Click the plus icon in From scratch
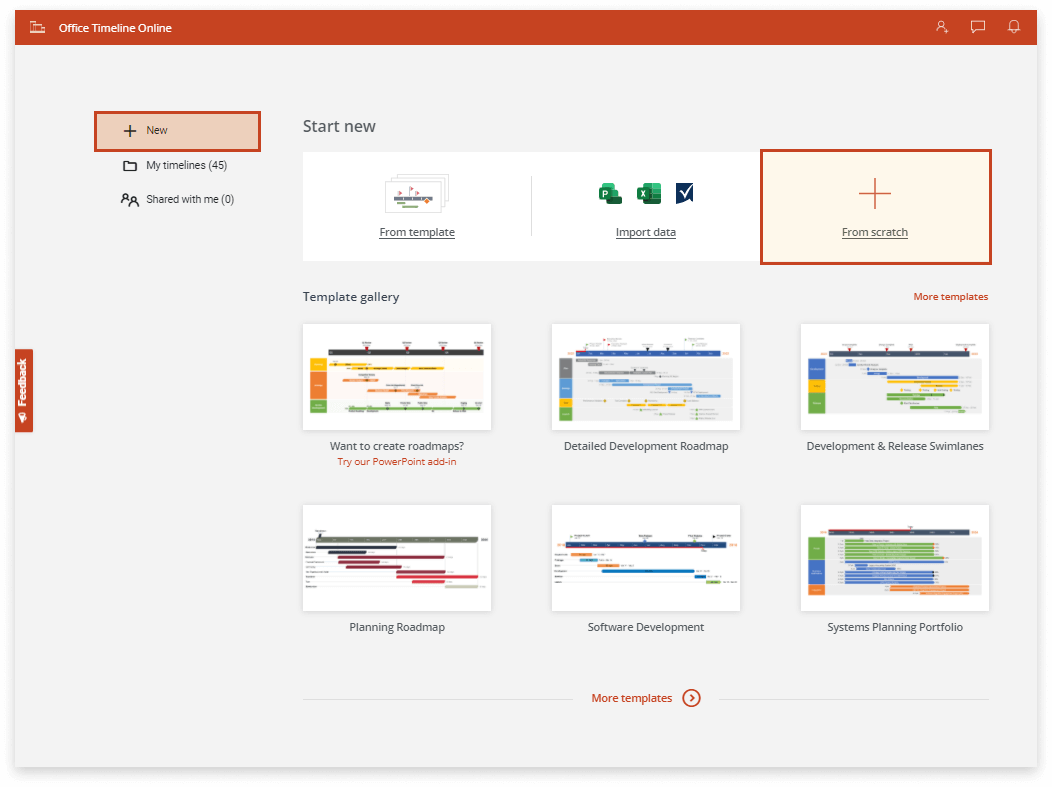Image resolution: width=1052 pixels, height=787 pixels. click(875, 193)
